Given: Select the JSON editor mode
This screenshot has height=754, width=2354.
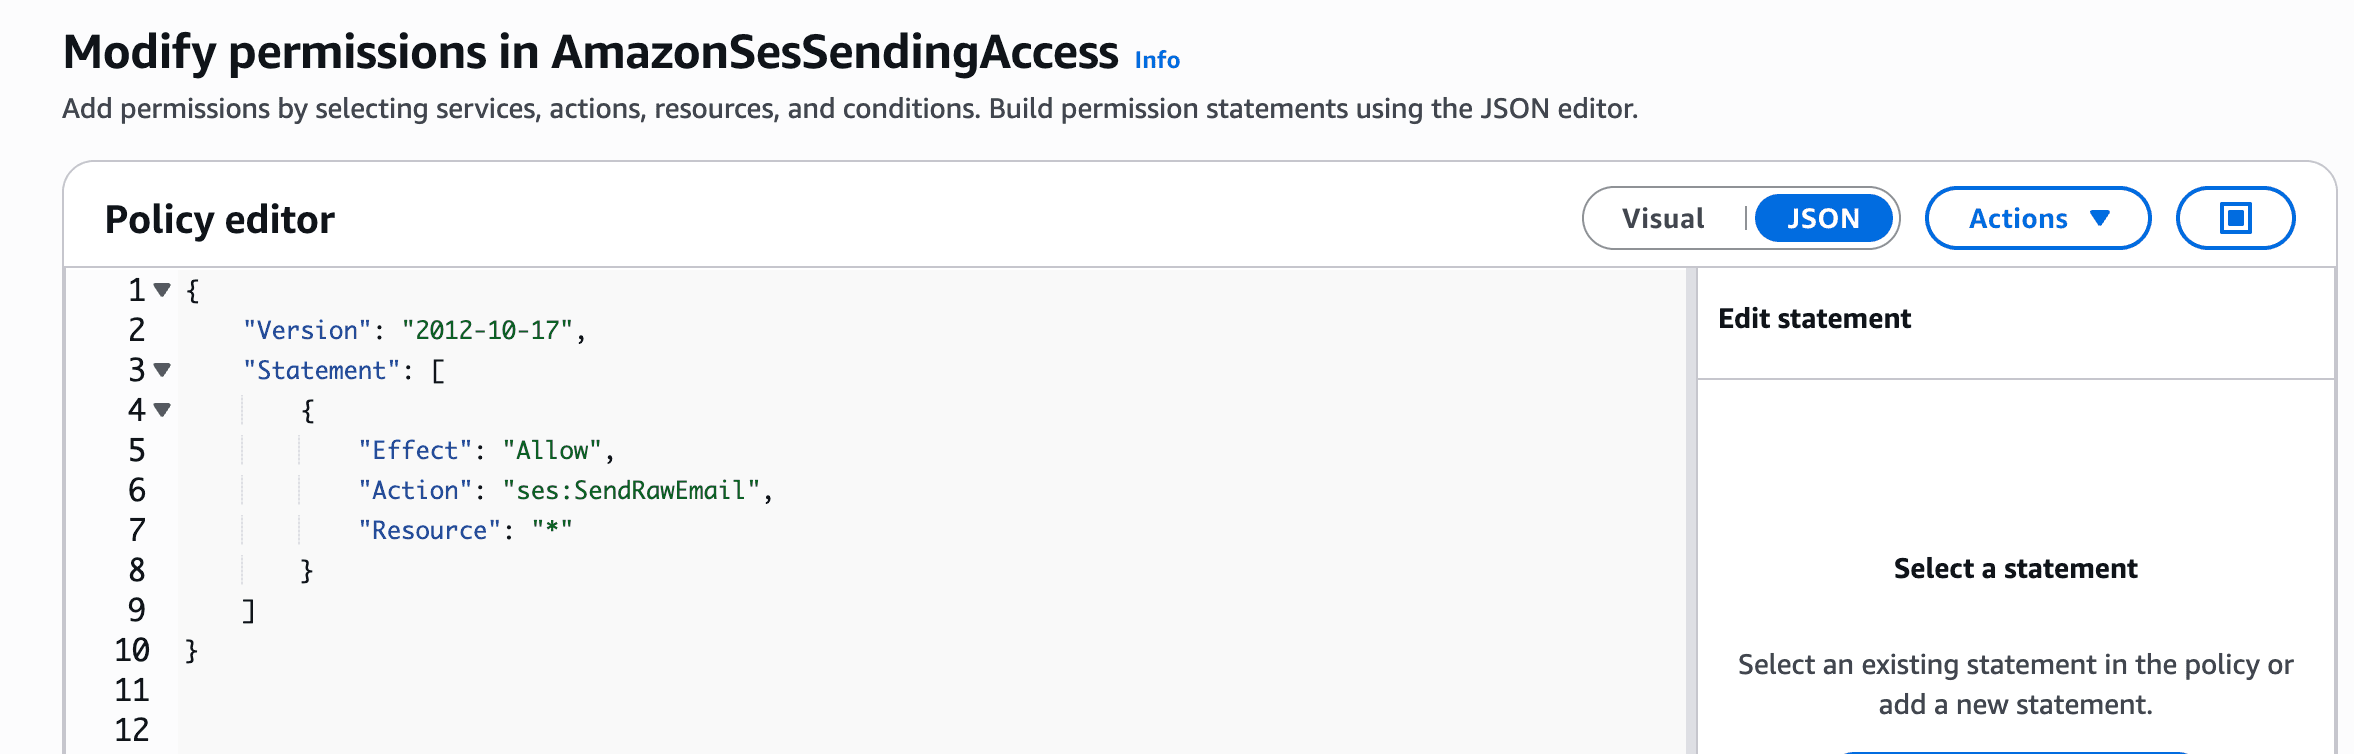Looking at the screenshot, I should click(1824, 217).
